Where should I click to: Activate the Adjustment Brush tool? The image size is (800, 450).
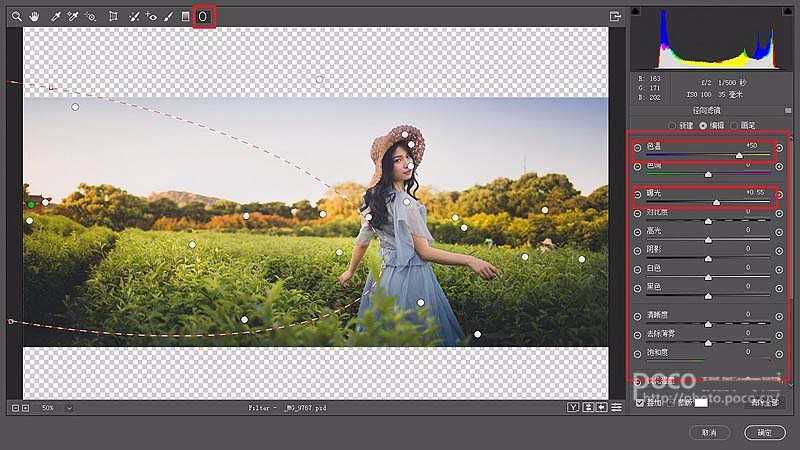tap(168, 17)
